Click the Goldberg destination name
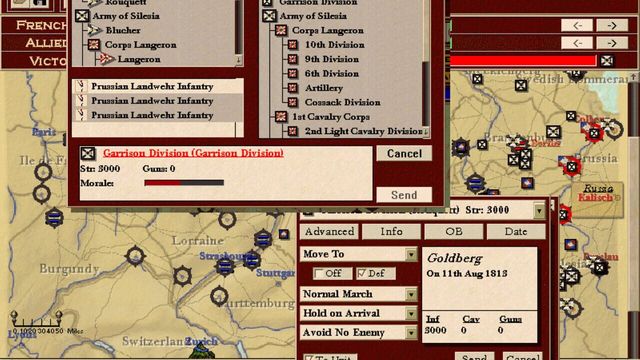Screen dimensions: 640x360 [x=455, y=258]
